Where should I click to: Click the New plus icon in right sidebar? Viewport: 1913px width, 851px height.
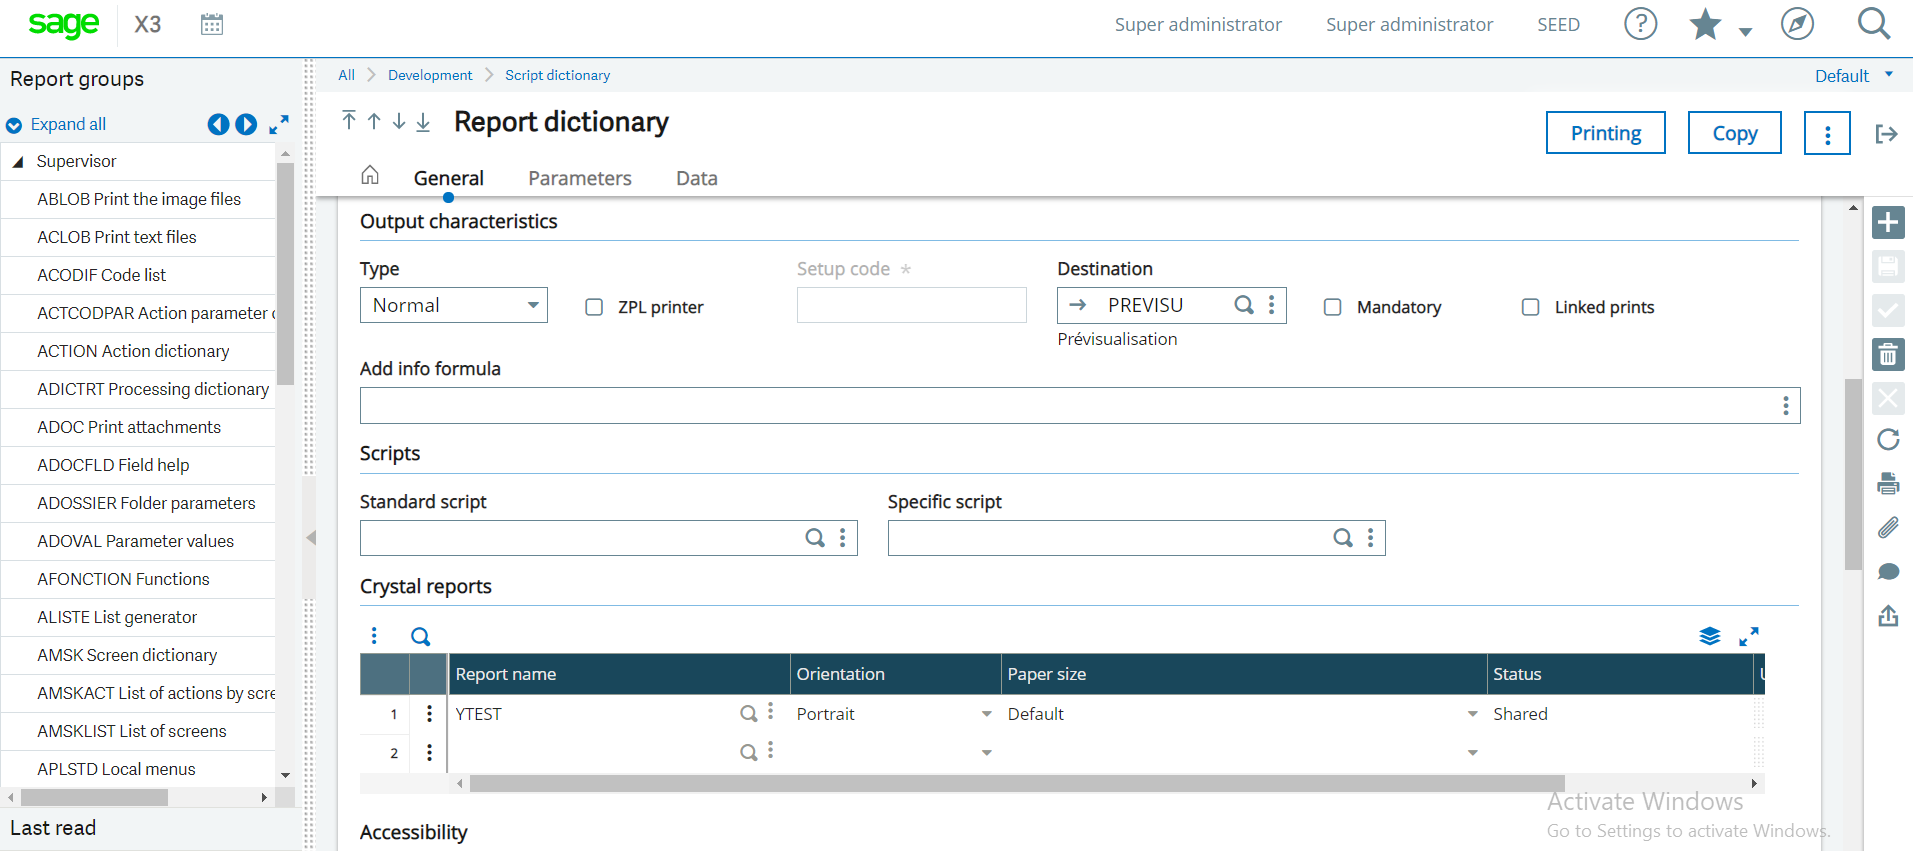point(1888,222)
